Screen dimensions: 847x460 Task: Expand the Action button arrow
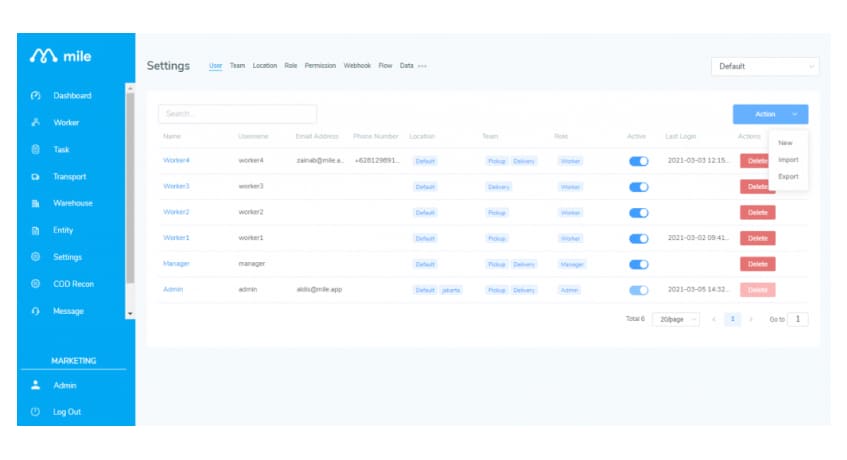795,114
